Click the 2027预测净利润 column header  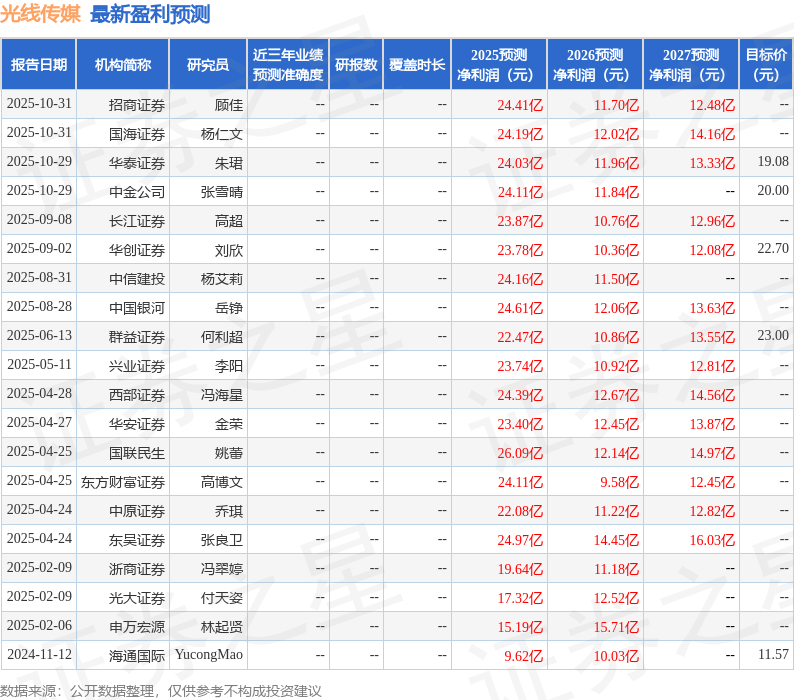click(x=691, y=65)
